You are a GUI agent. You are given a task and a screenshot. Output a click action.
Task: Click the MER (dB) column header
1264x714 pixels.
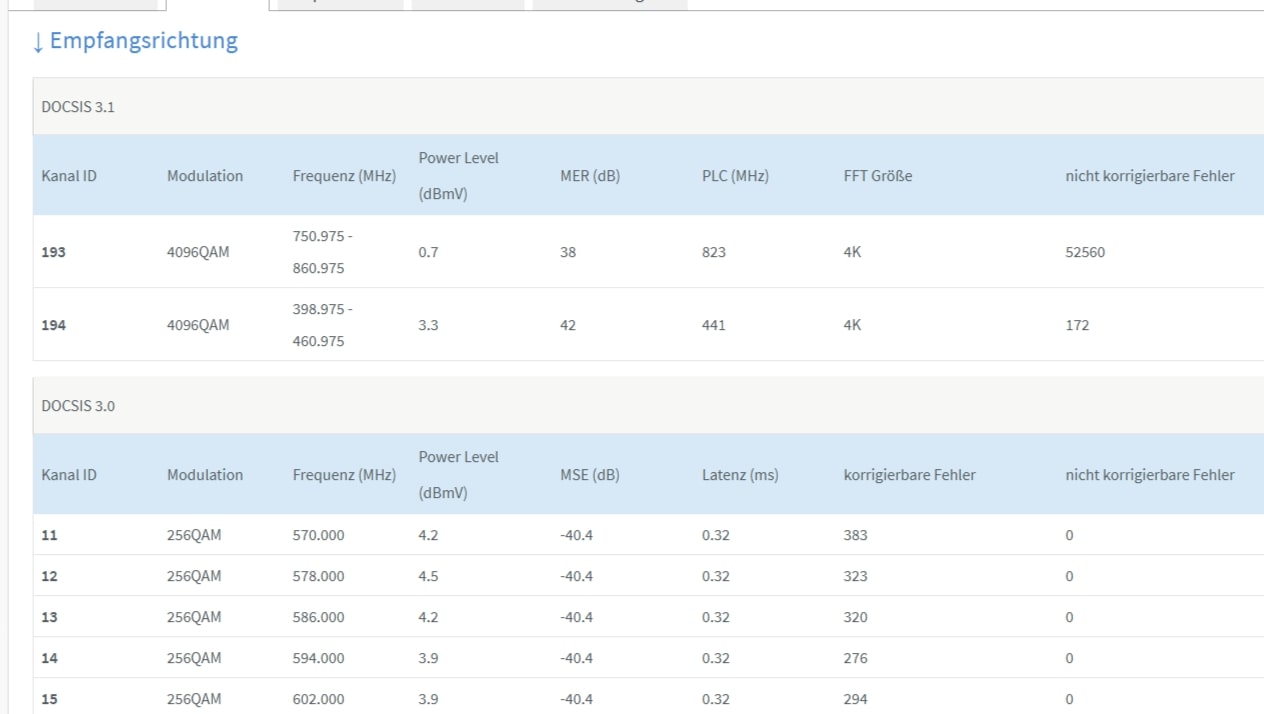(590, 176)
